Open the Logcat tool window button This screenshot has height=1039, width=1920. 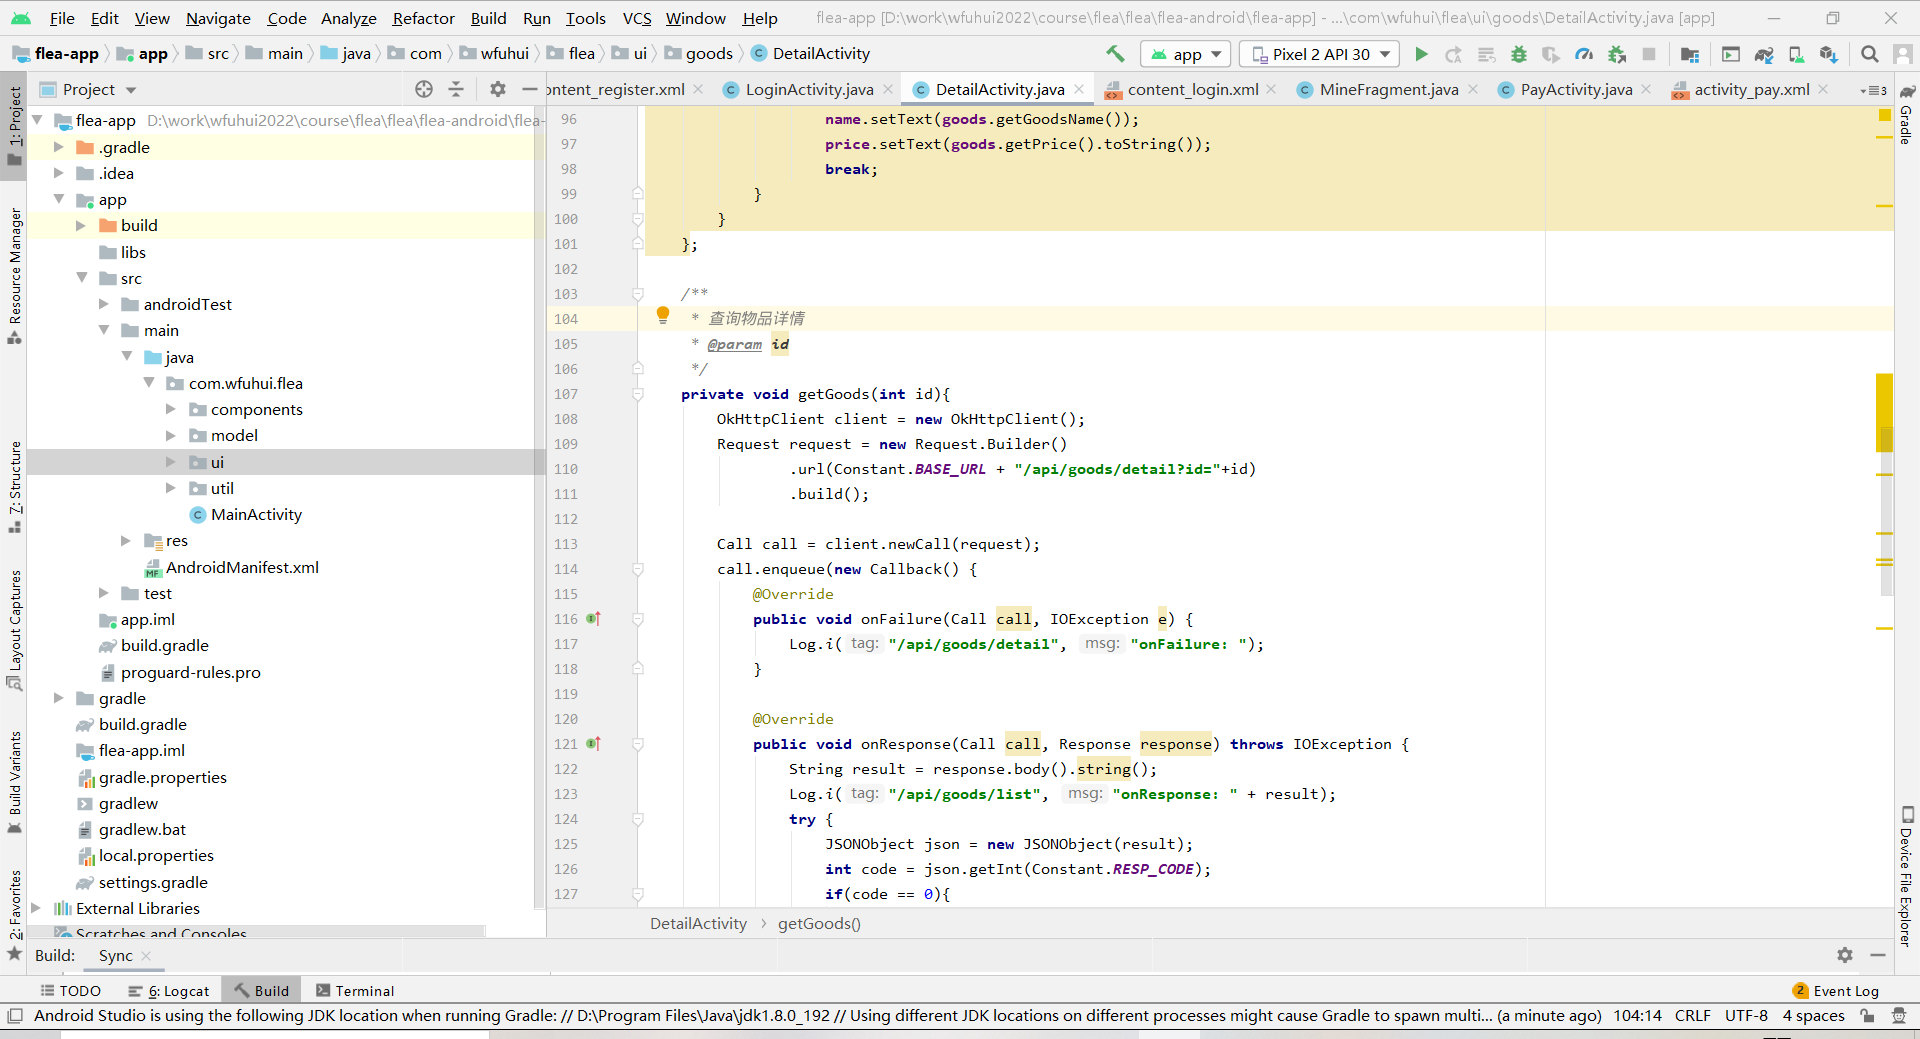169,991
